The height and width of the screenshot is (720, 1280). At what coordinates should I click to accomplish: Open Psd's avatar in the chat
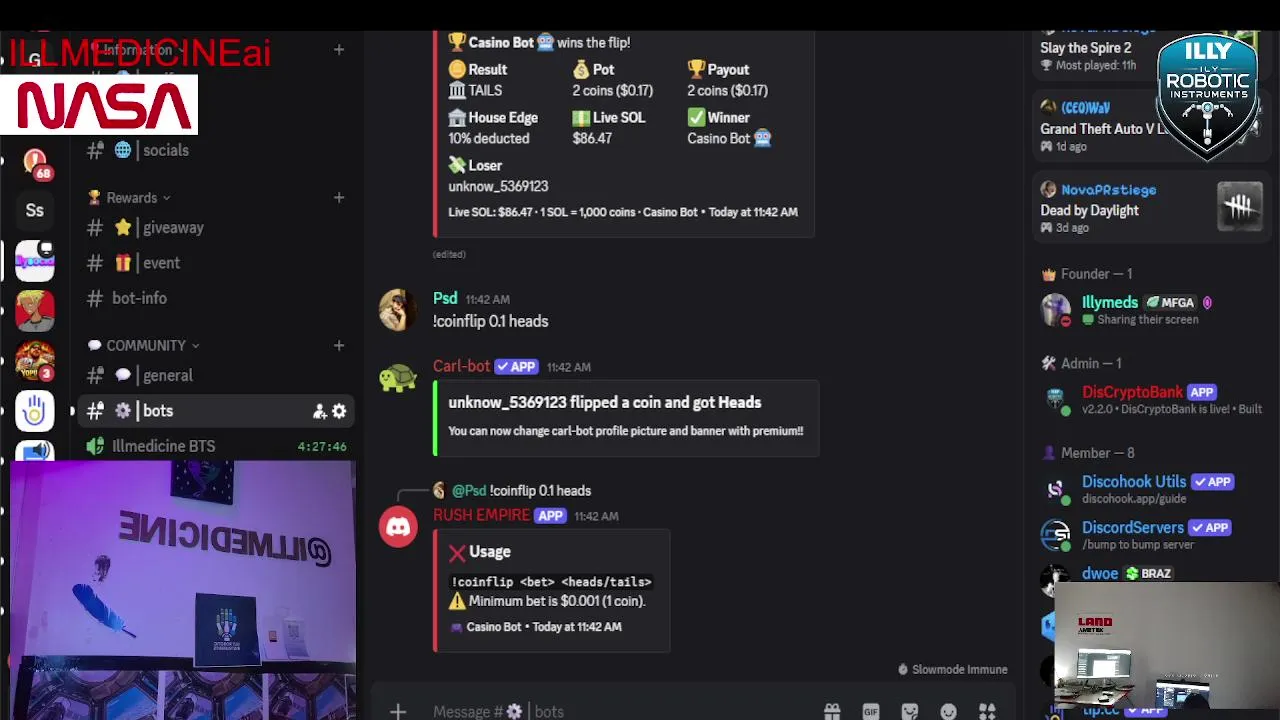click(398, 310)
